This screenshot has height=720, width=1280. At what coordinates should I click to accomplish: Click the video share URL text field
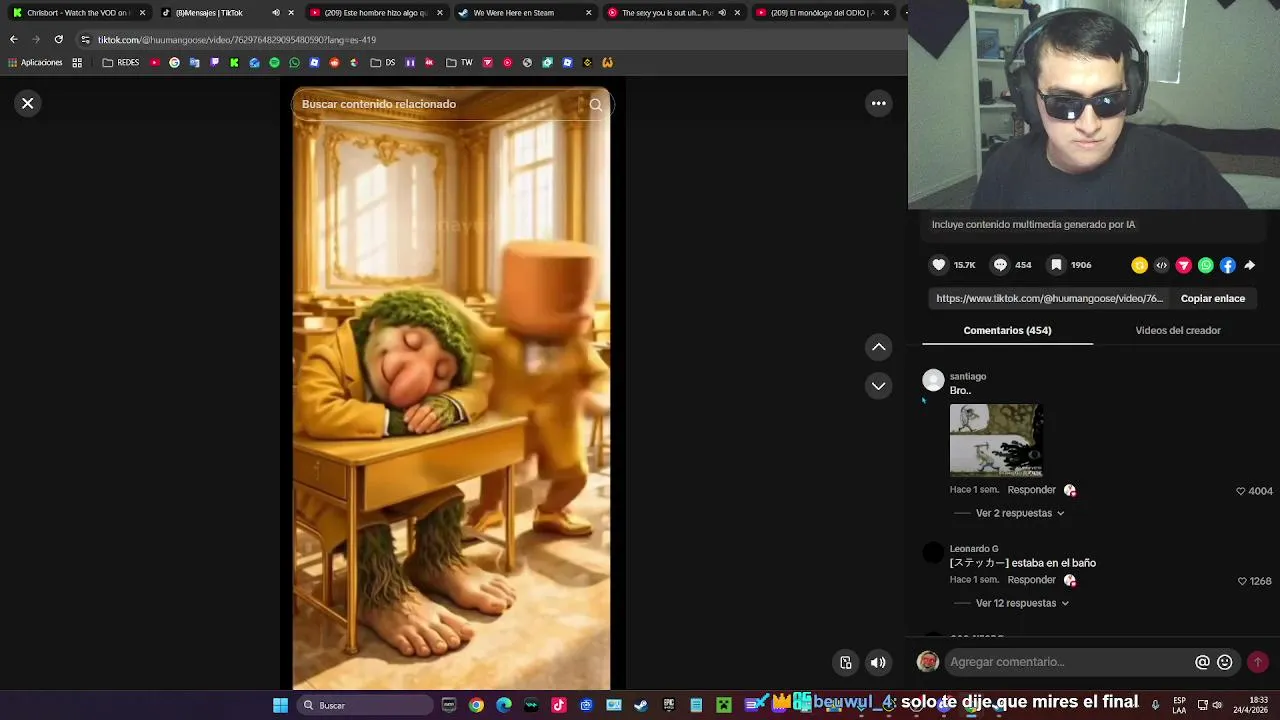click(1049, 298)
